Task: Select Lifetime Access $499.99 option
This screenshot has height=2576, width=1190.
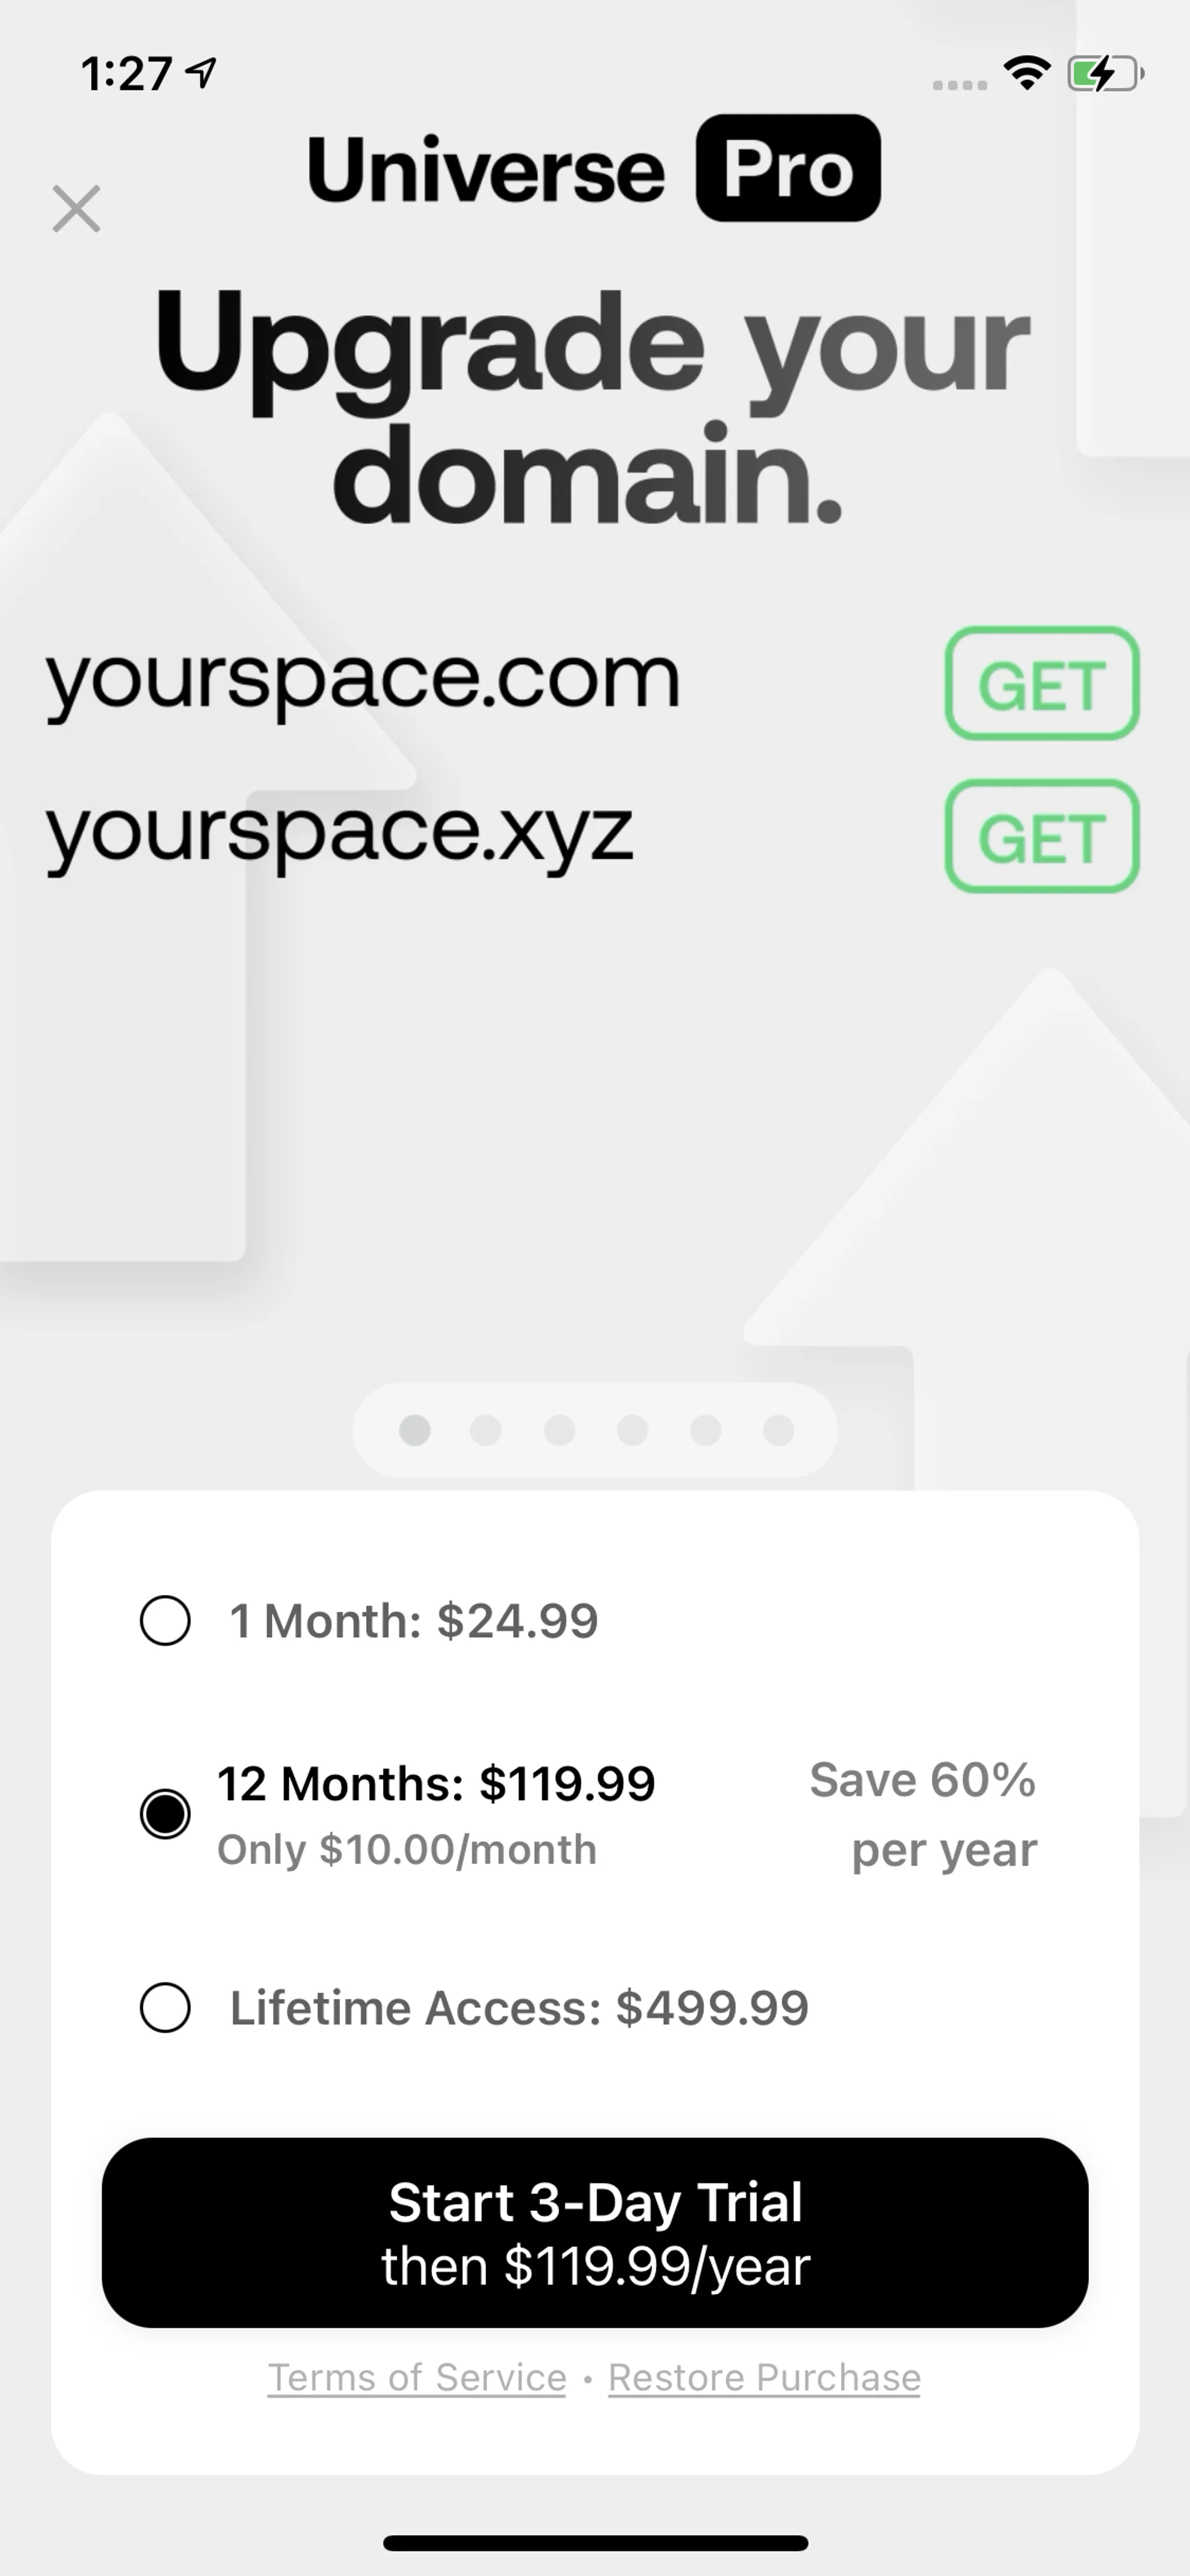Action: click(166, 2008)
